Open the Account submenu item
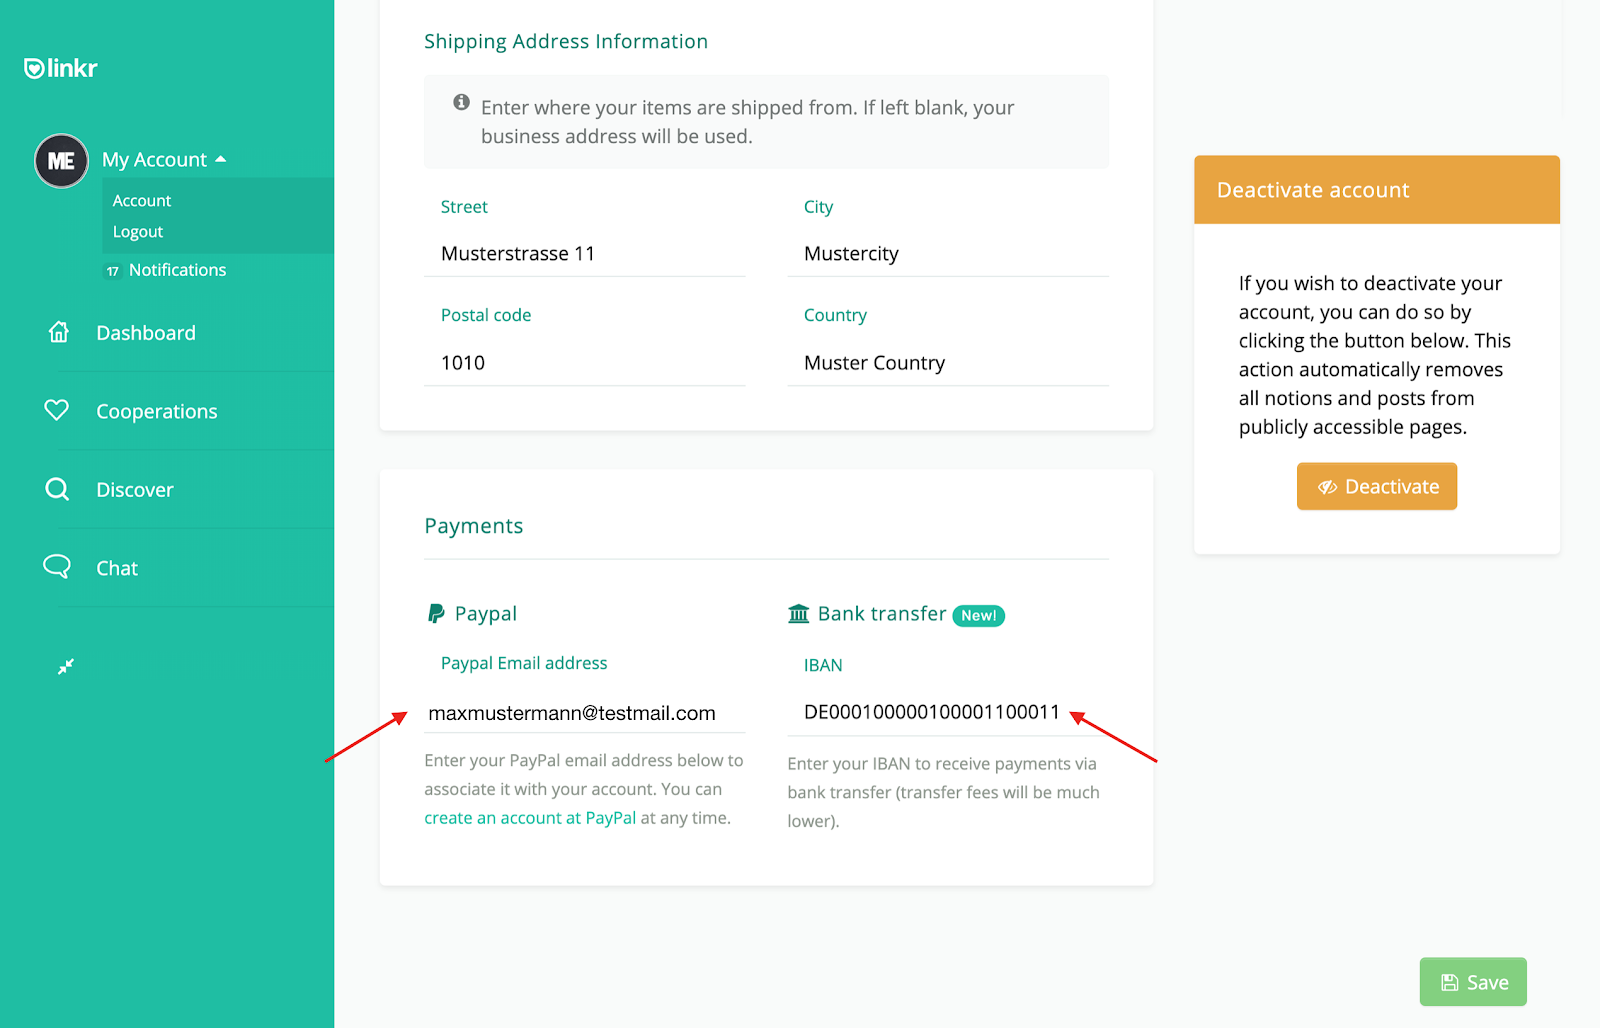 [142, 201]
